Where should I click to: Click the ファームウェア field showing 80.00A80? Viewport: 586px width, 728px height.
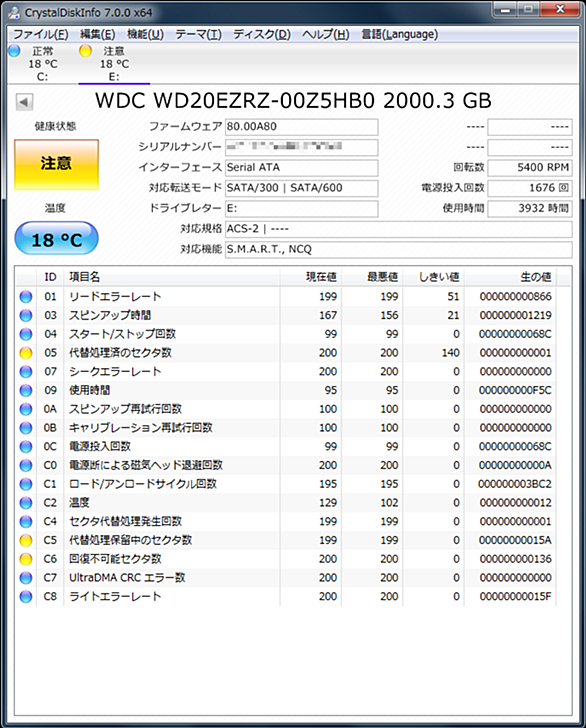click(301, 127)
